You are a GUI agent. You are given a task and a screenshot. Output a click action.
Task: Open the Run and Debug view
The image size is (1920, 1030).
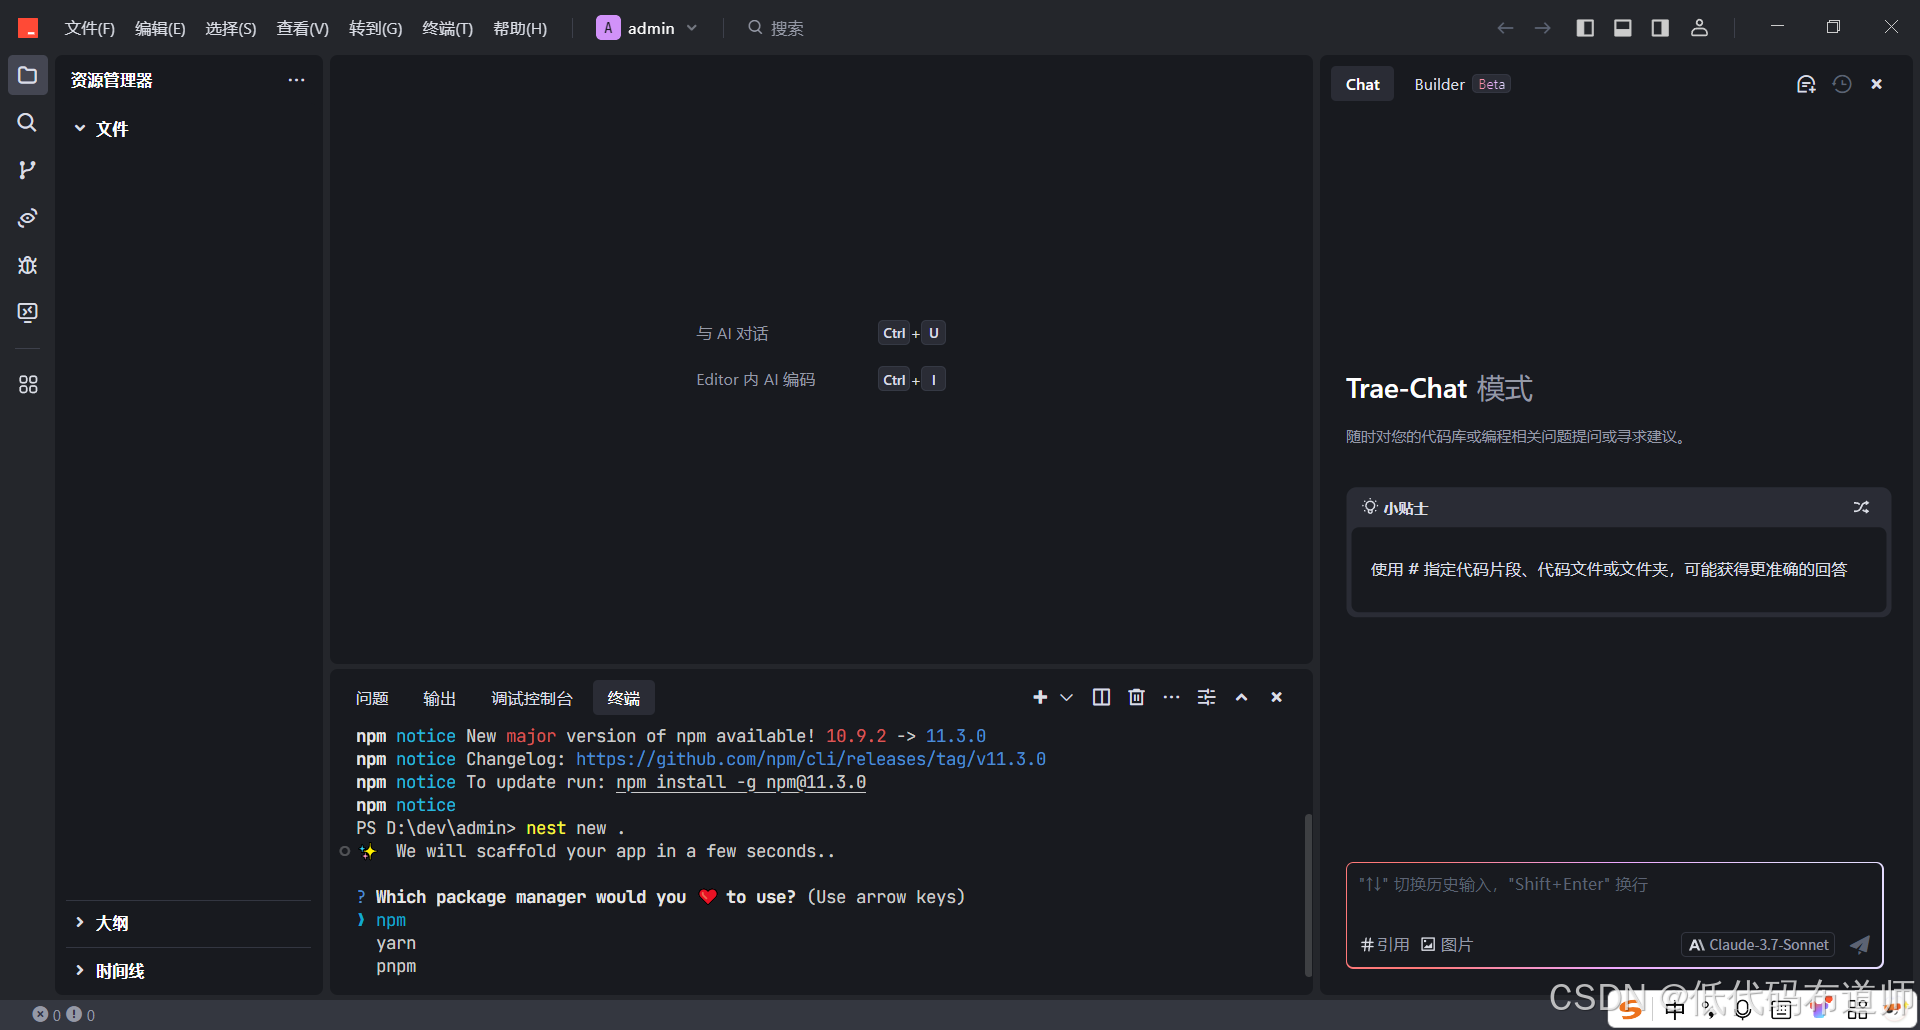pos(28,265)
